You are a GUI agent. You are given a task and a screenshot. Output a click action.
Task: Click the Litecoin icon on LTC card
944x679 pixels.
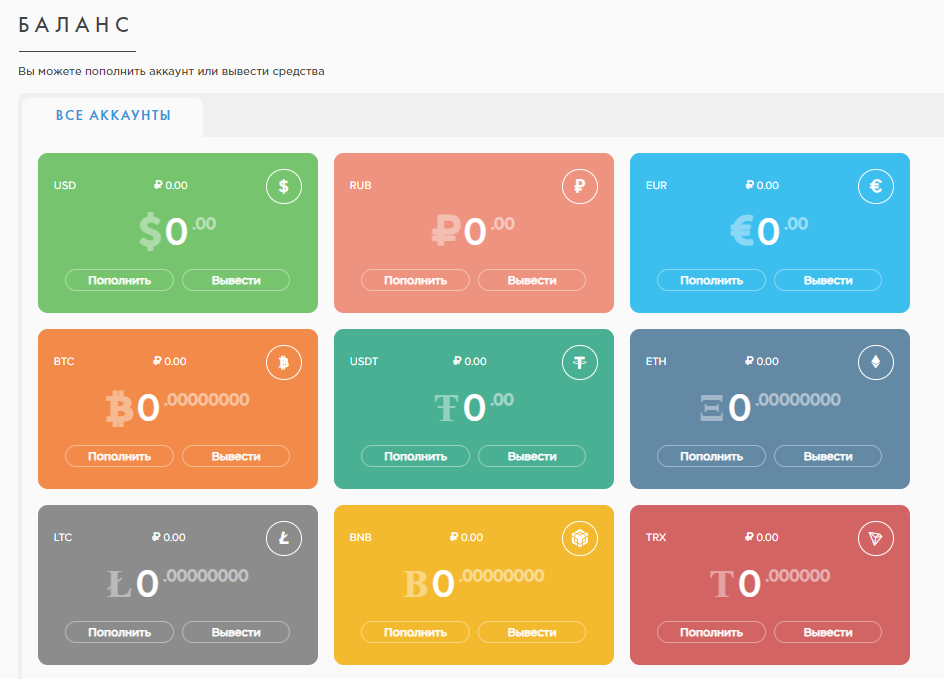284,538
